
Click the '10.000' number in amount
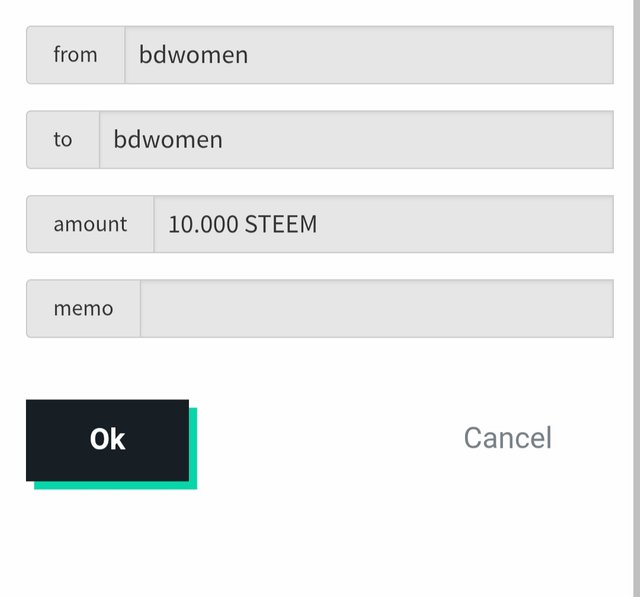(x=203, y=224)
